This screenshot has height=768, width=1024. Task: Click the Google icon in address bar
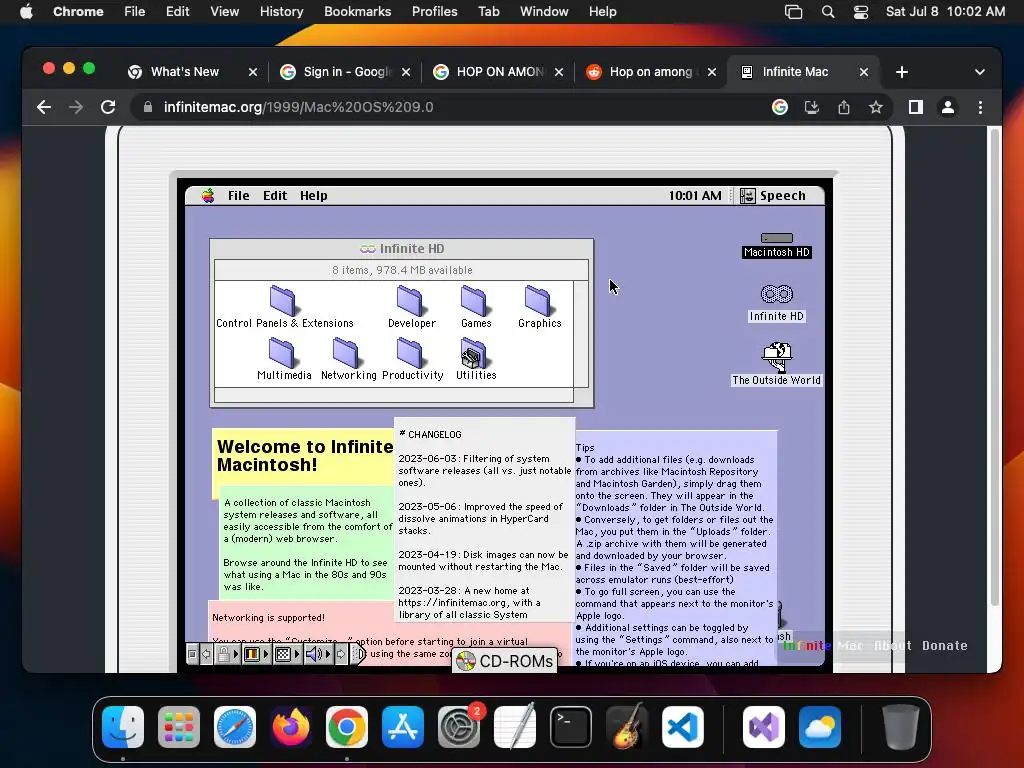point(780,107)
